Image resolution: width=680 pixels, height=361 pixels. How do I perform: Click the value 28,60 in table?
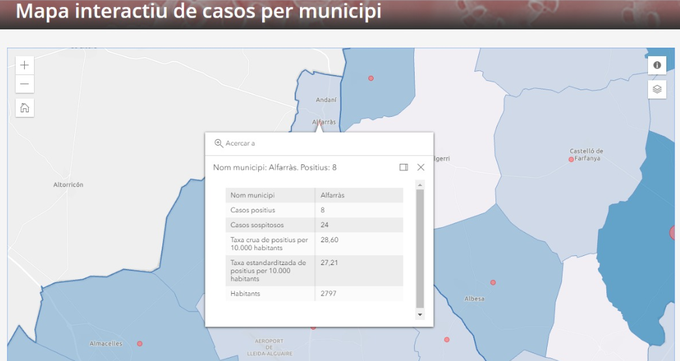click(x=329, y=240)
